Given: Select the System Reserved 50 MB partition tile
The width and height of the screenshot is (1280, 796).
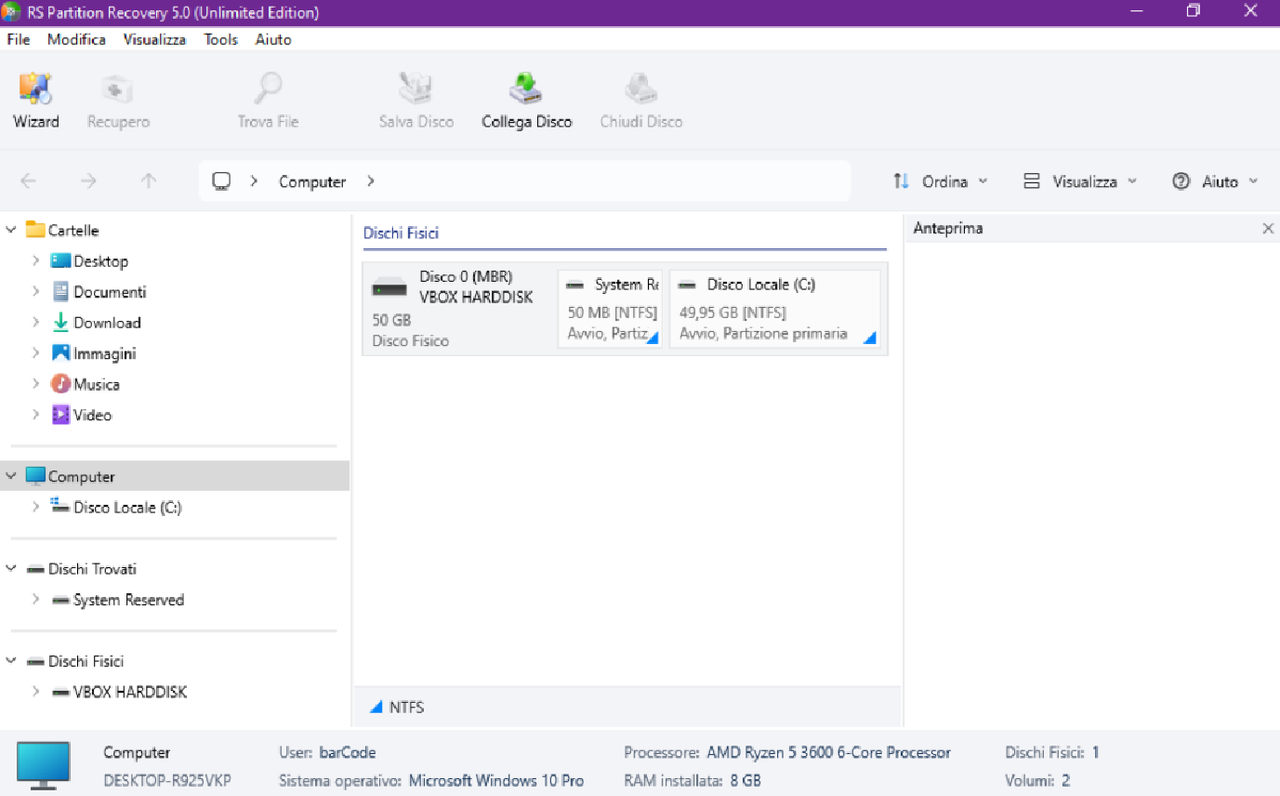Looking at the screenshot, I should click(x=610, y=309).
